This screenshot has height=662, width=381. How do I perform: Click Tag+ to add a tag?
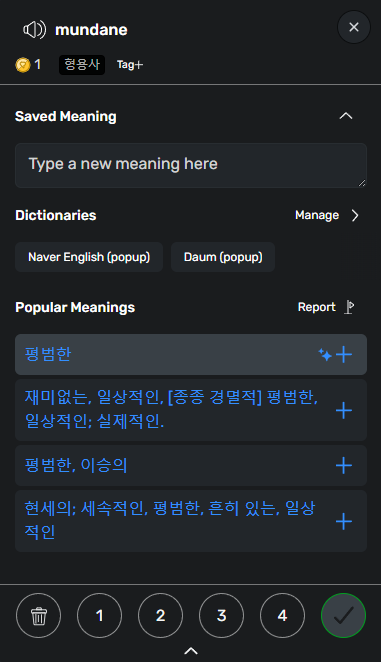[x=130, y=65]
